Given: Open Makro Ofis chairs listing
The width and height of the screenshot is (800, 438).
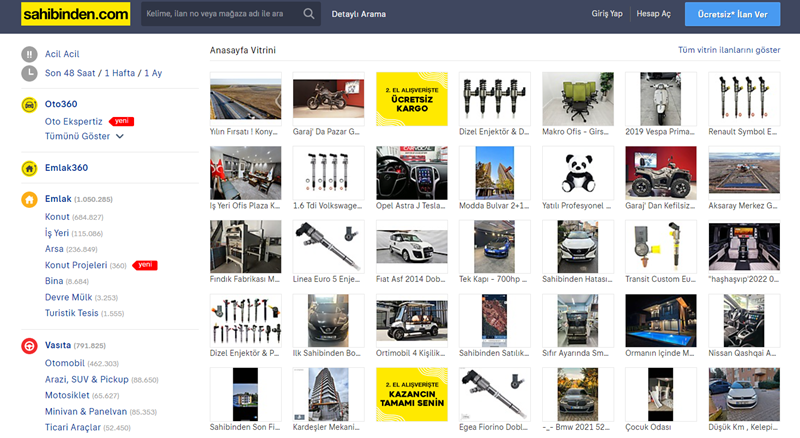Looking at the screenshot, I should pyautogui.click(x=578, y=99).
